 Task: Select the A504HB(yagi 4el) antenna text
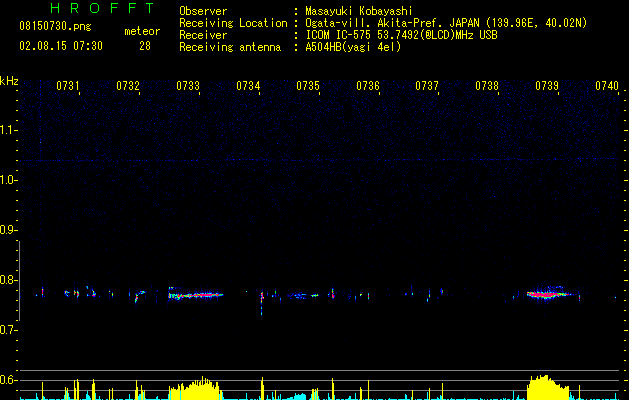click(353, 47)
